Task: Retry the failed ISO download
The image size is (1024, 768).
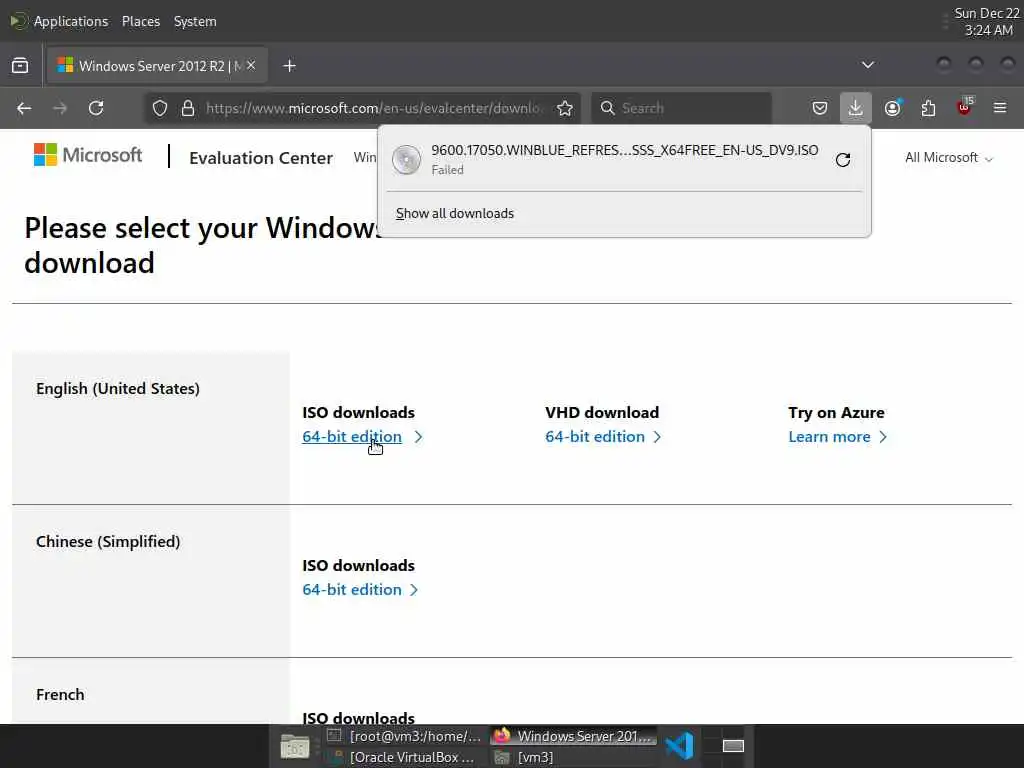Action: [x=842, y=160]
